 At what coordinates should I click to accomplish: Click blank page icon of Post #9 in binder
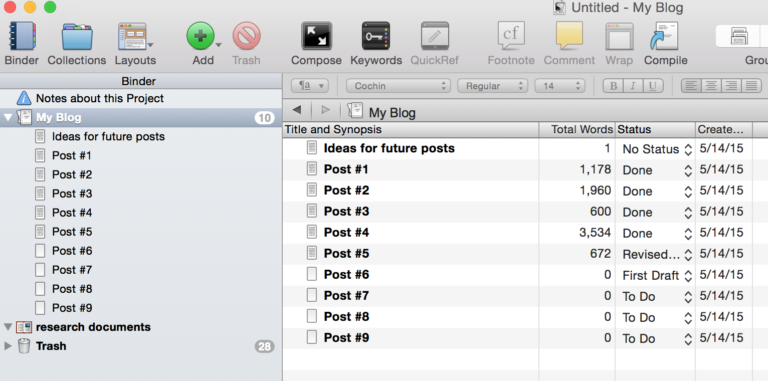[40, 308]
